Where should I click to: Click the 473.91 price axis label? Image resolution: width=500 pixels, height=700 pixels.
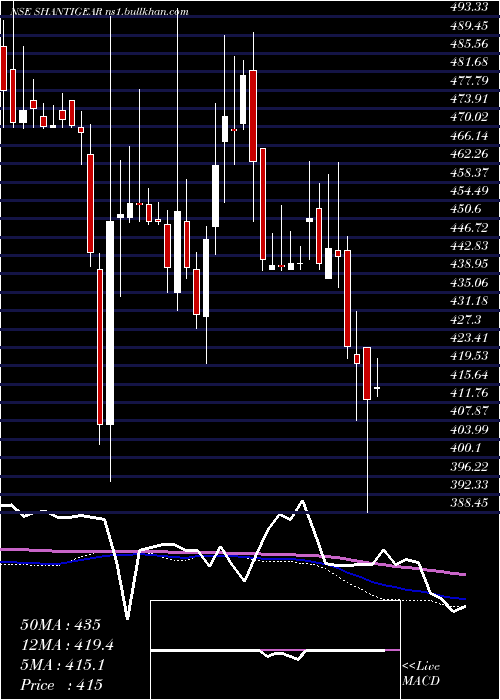468,99
